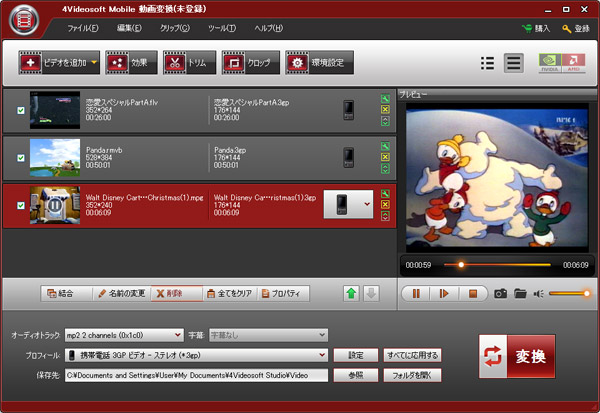
Task: Click the 削除 delete button
Action: tap(177, 294)
